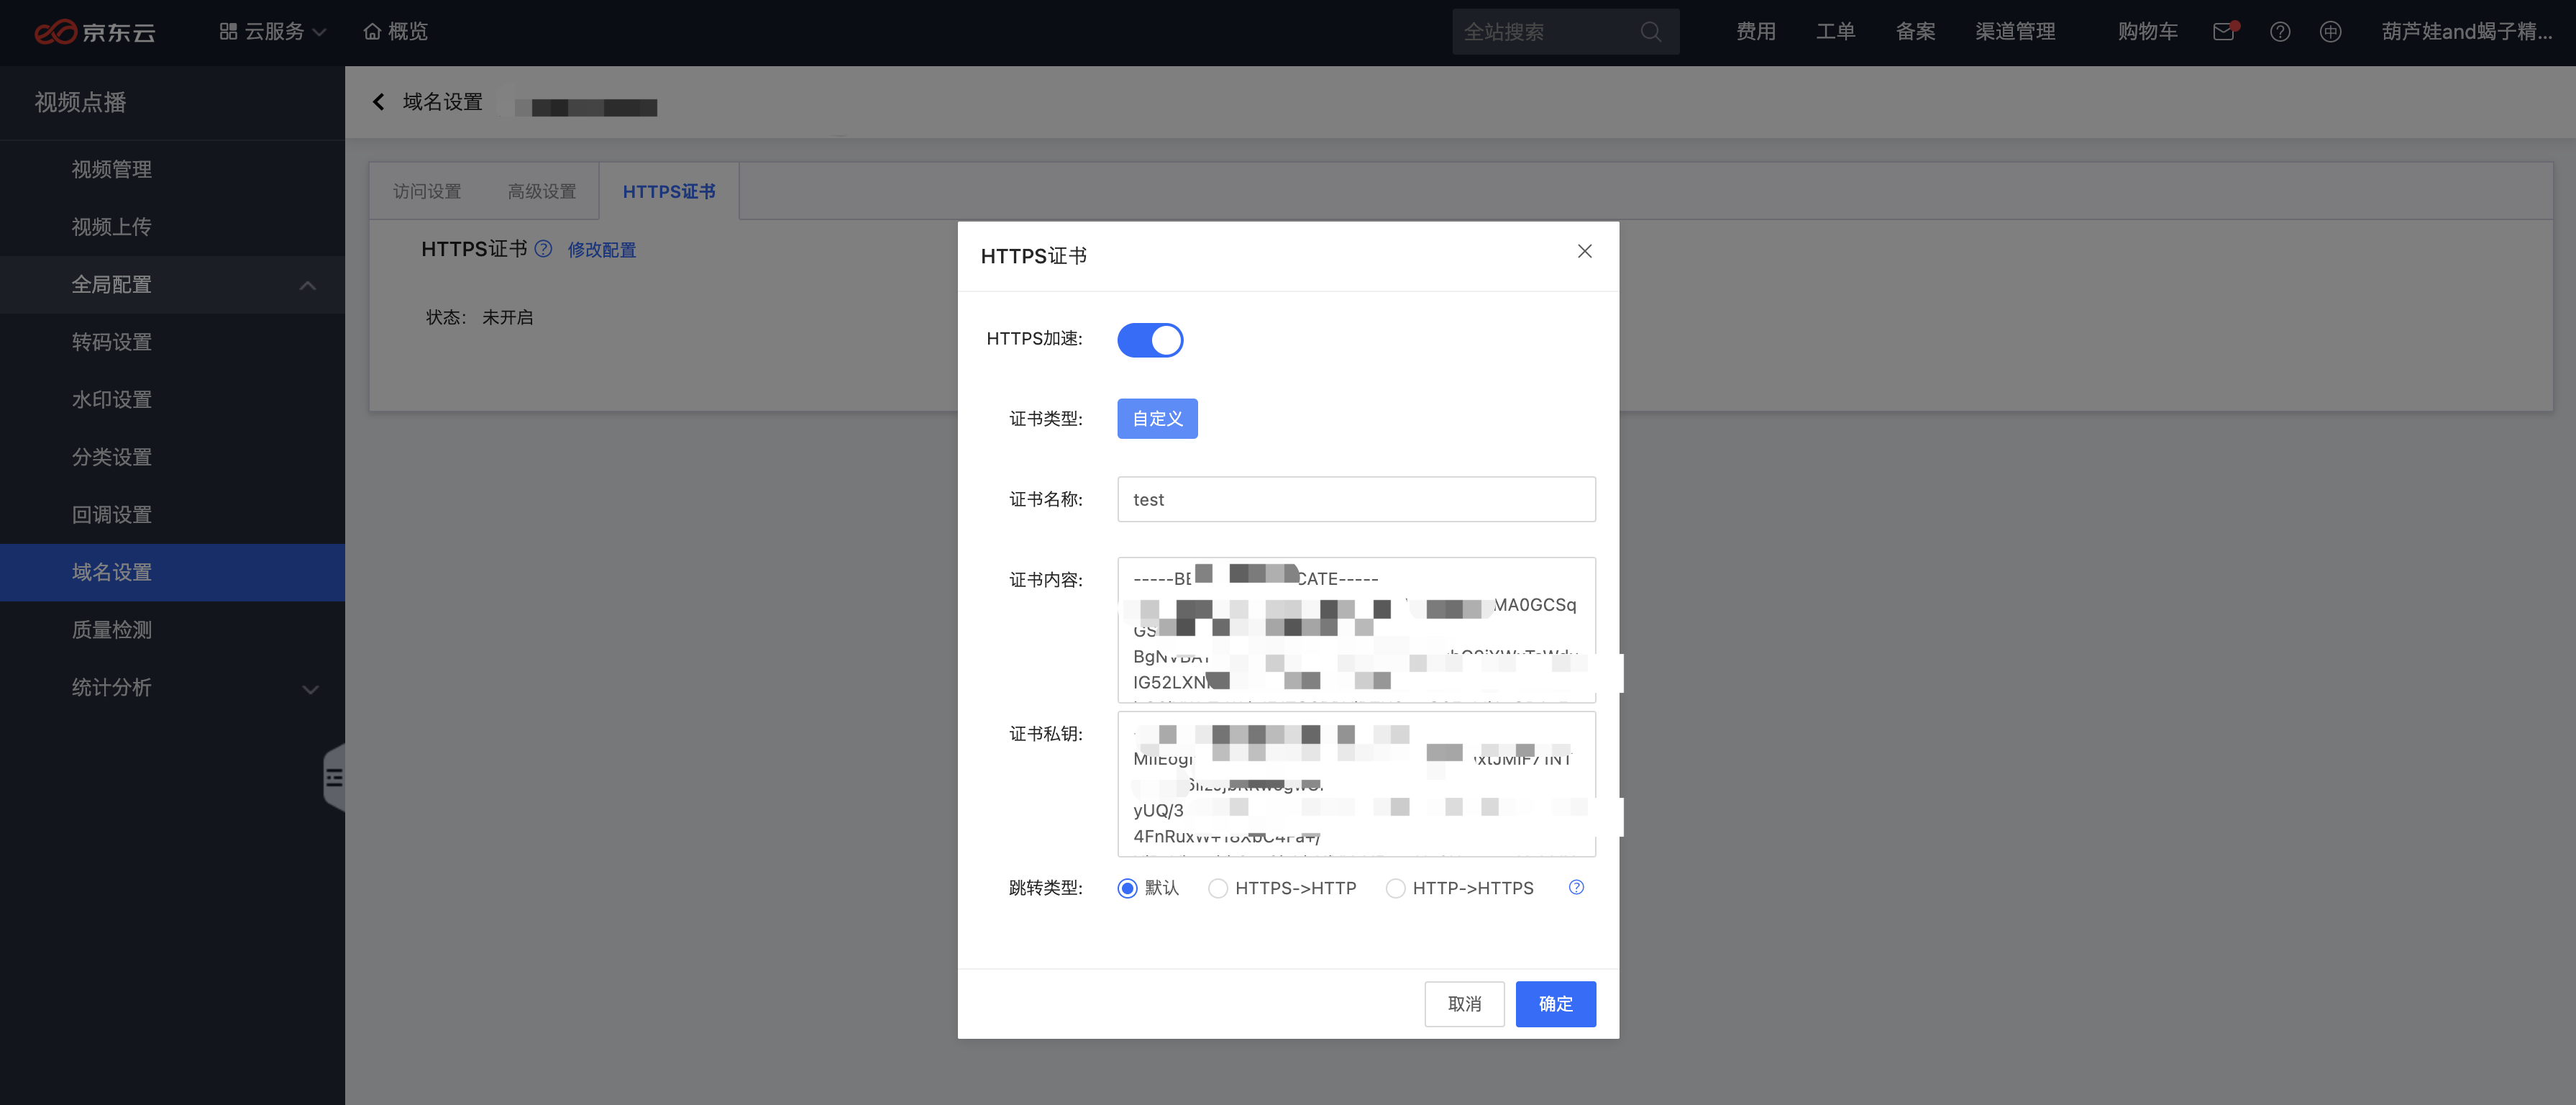
Task: Collapse the 全局配置 section
Action: (172, 285)
